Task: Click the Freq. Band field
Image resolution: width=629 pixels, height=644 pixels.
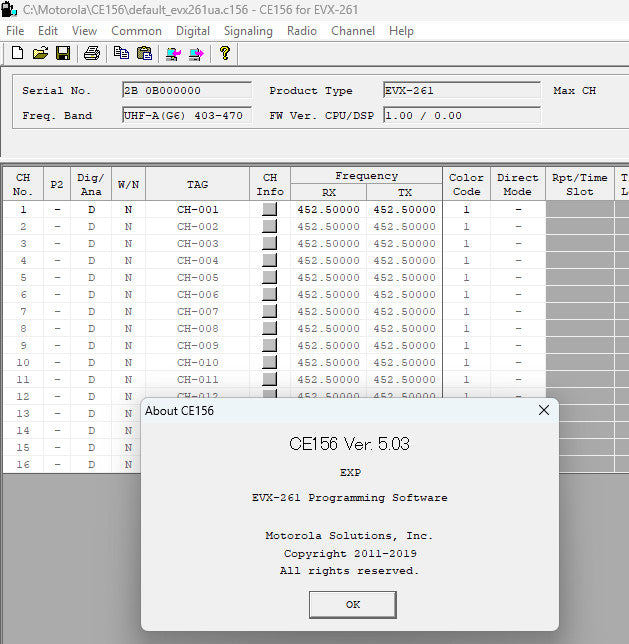Action: coord(187,115)
